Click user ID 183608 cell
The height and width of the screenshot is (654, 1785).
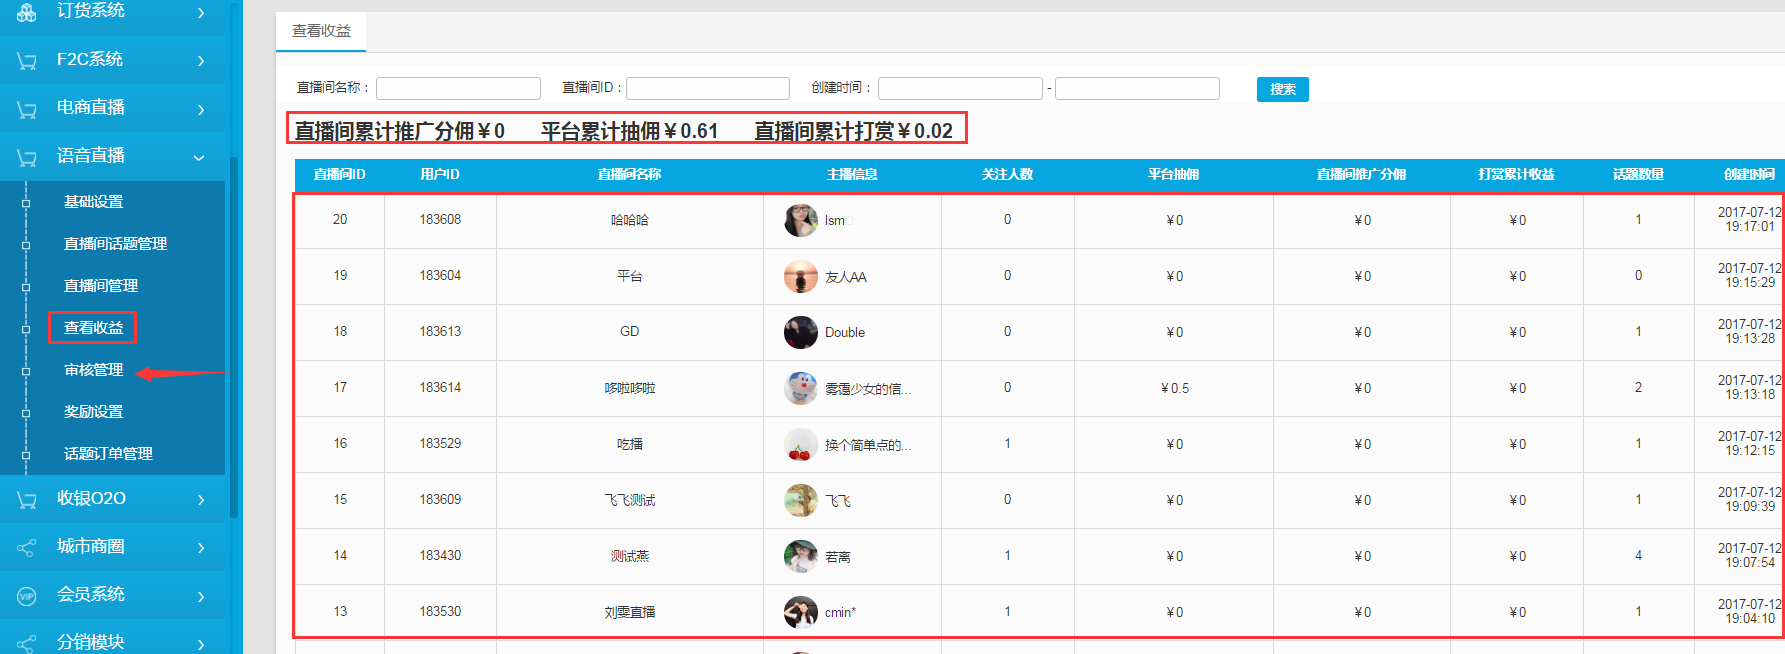[x=440, y=220]
